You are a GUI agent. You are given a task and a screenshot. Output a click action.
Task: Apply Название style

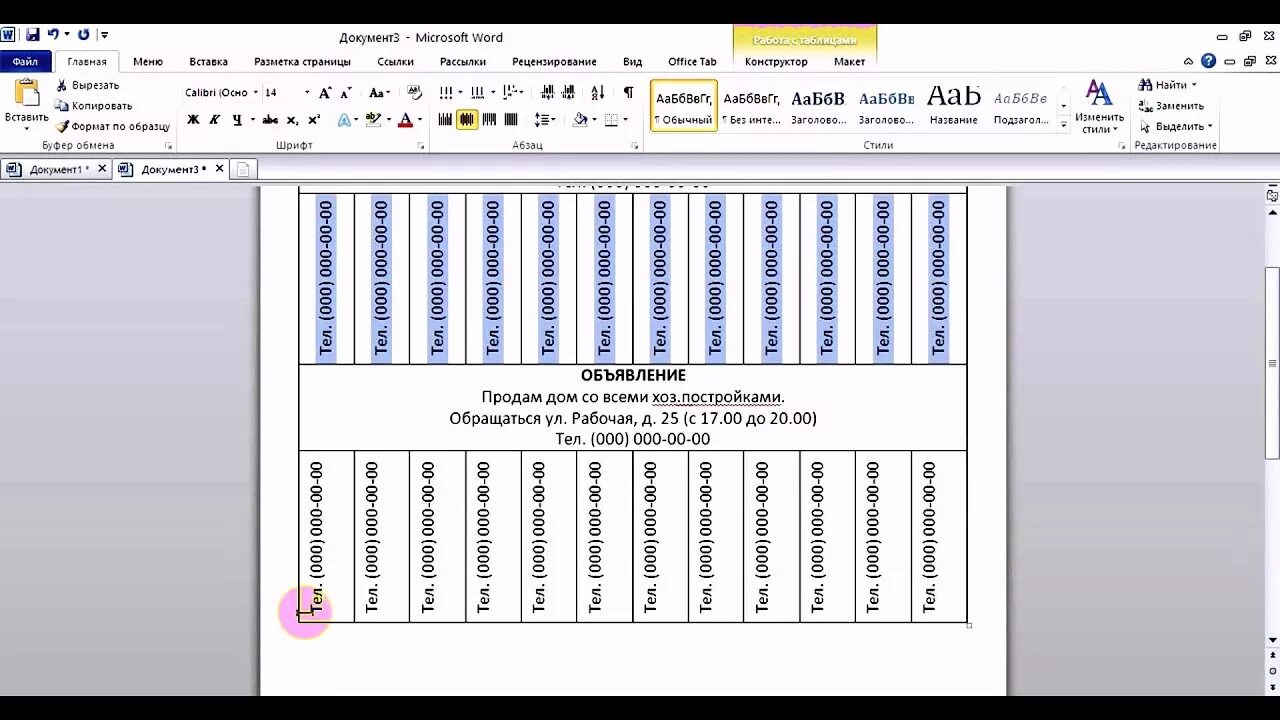pyautogui.click(x=953, y=107)
